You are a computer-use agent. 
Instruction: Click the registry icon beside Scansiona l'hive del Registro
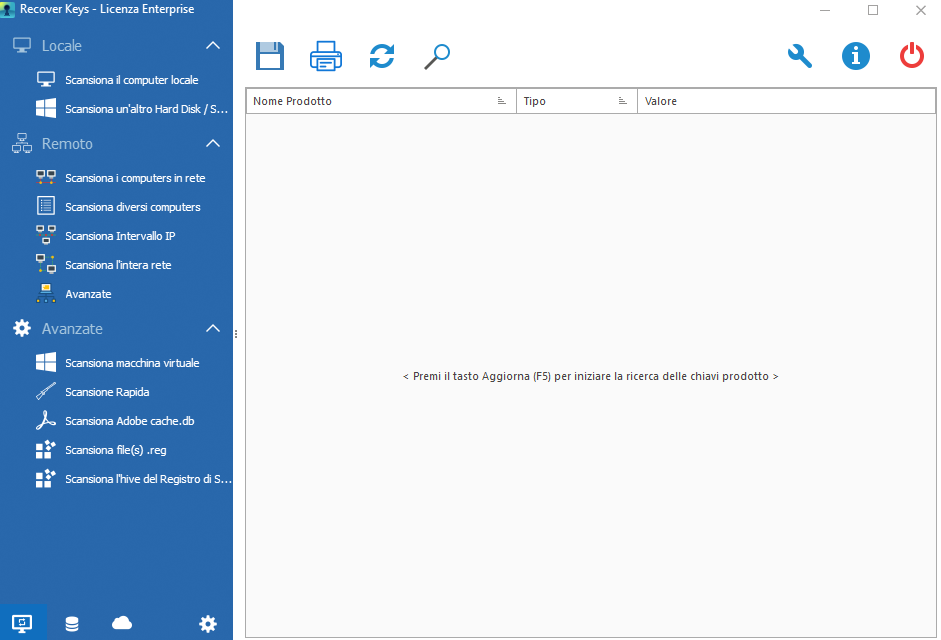(x=46, y=478)
